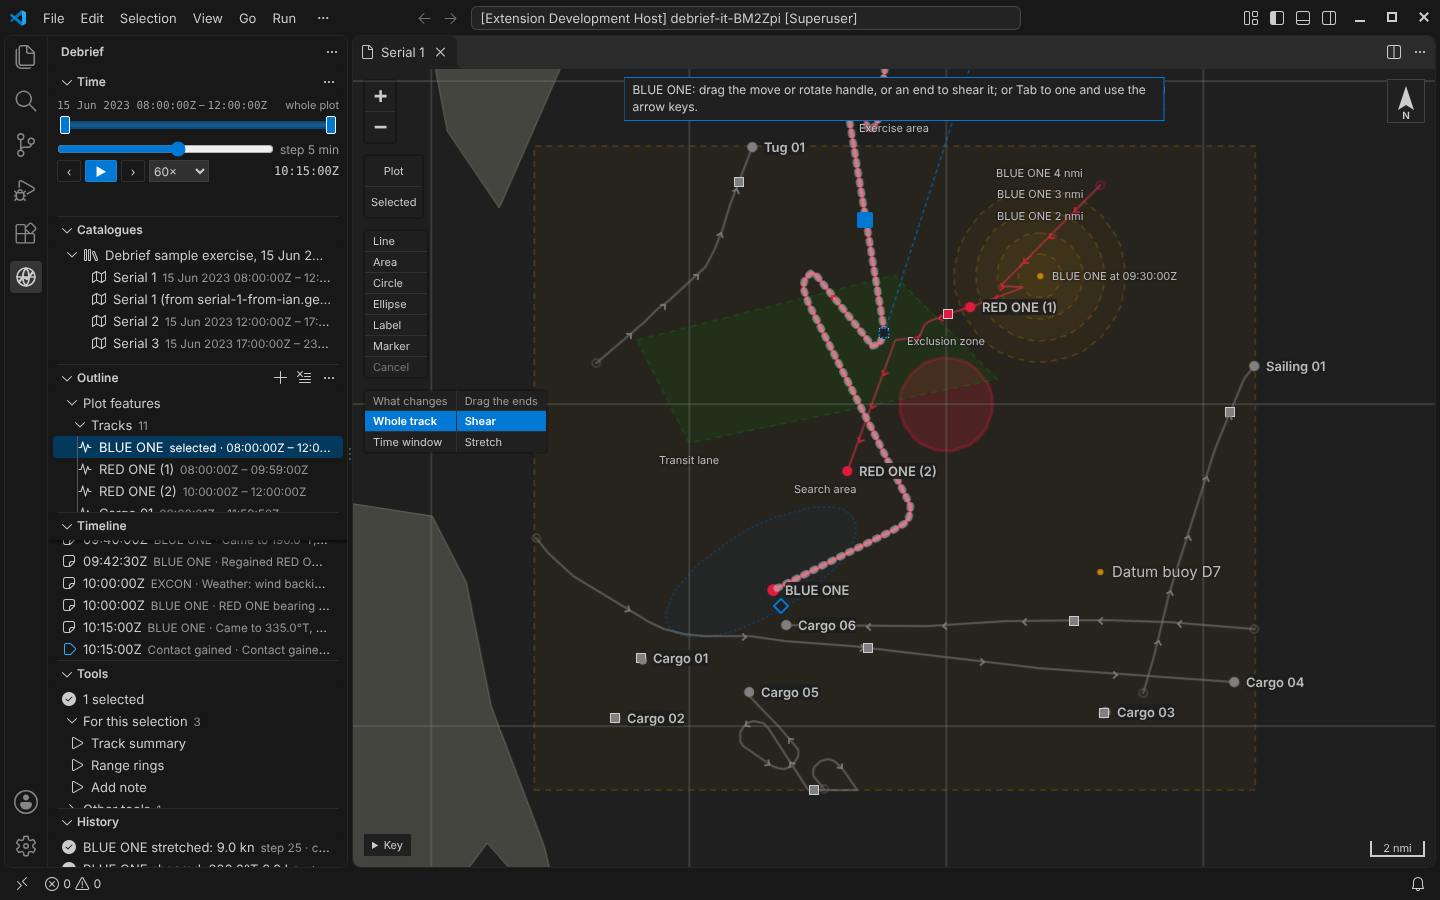Choose Ellipse drawing tool
This screenshot has height=900, width=1440.
396,304
